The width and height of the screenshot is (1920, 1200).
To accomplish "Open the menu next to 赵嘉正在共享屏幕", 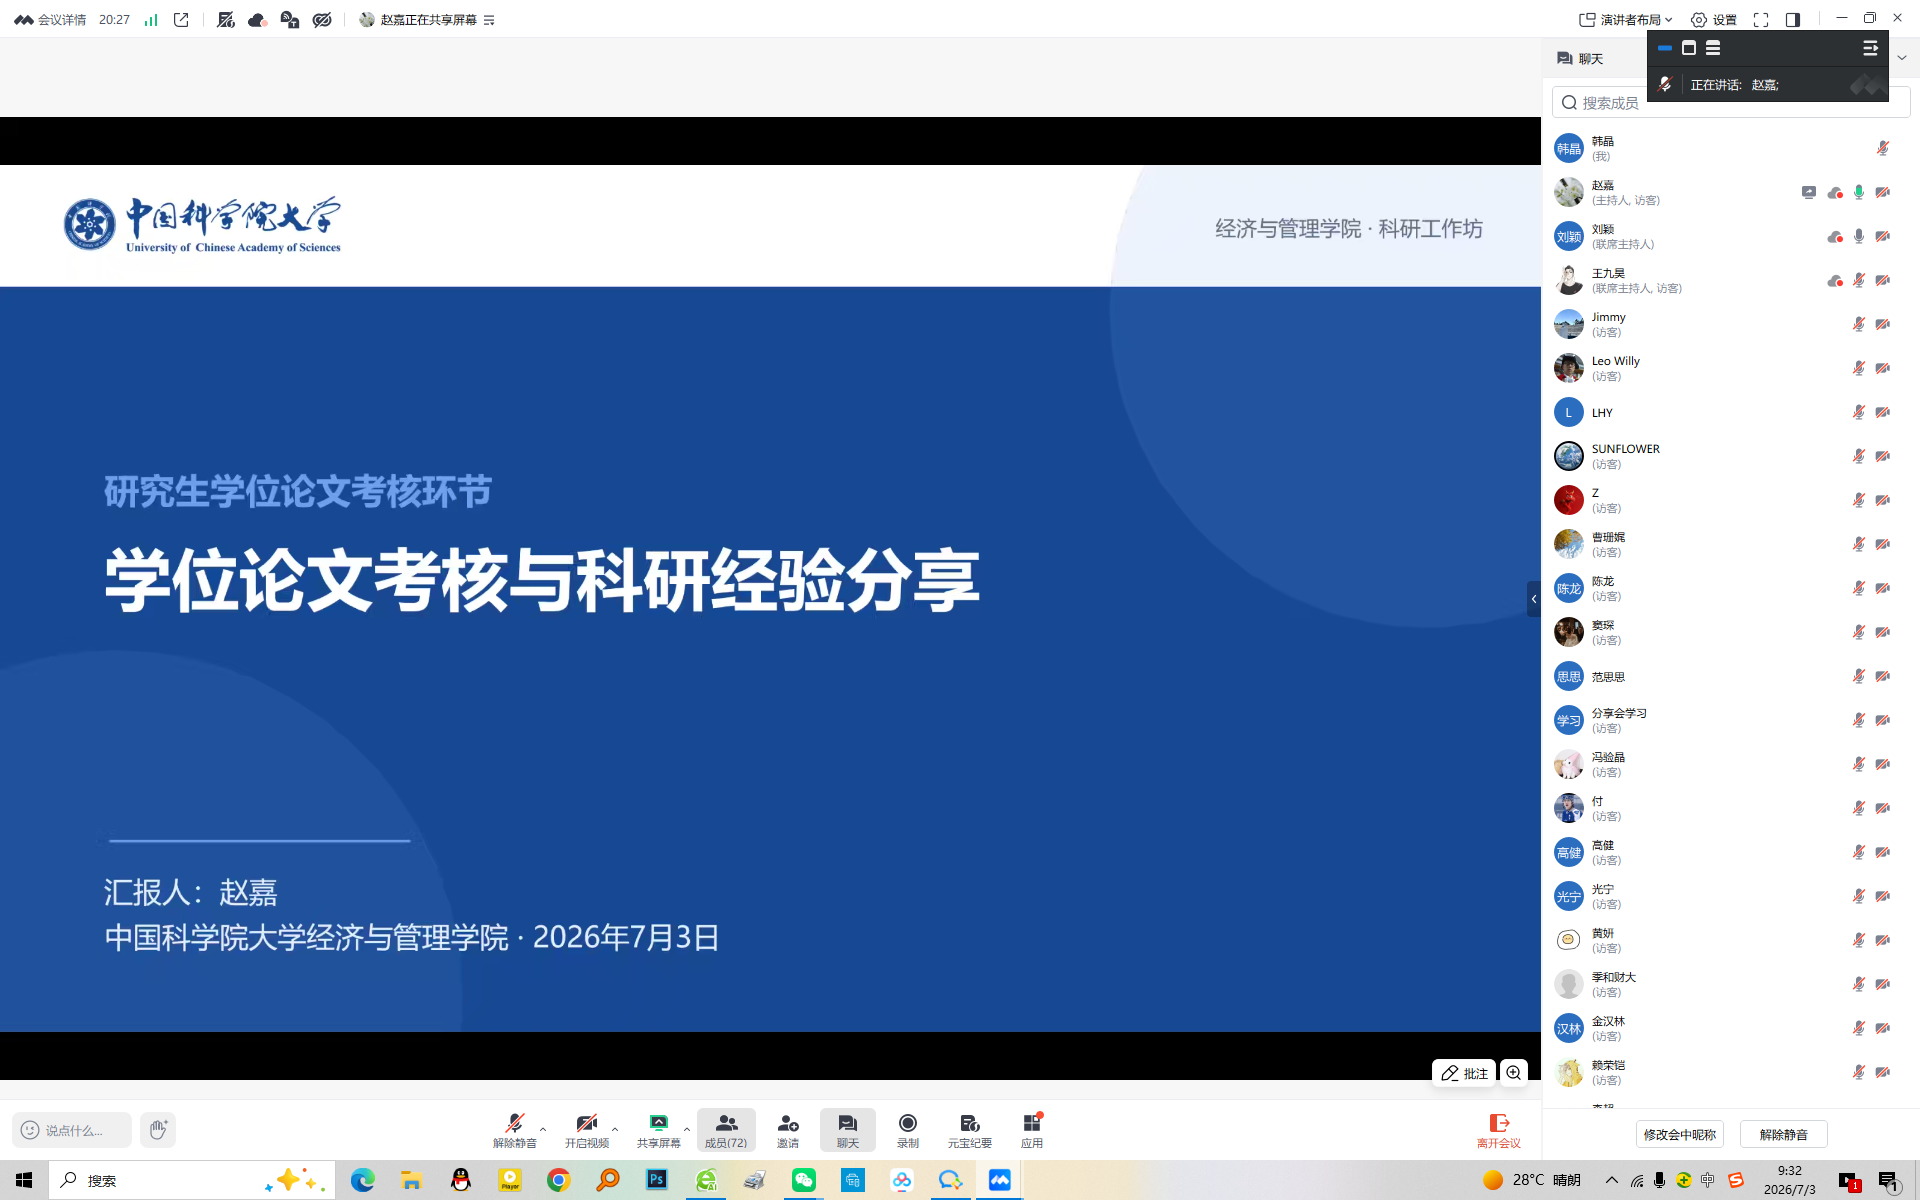I will (x=489, y=20).
